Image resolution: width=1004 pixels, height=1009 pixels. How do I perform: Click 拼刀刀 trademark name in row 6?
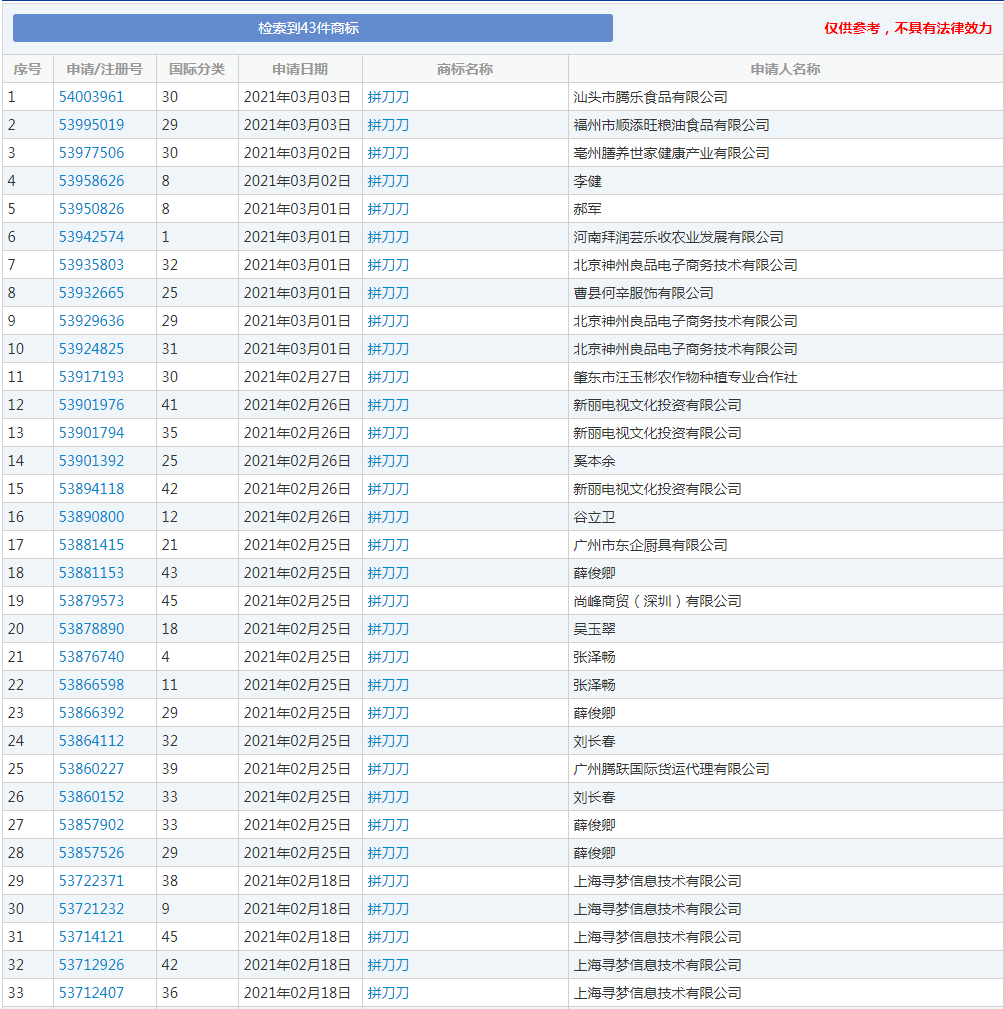click(388, 237)
